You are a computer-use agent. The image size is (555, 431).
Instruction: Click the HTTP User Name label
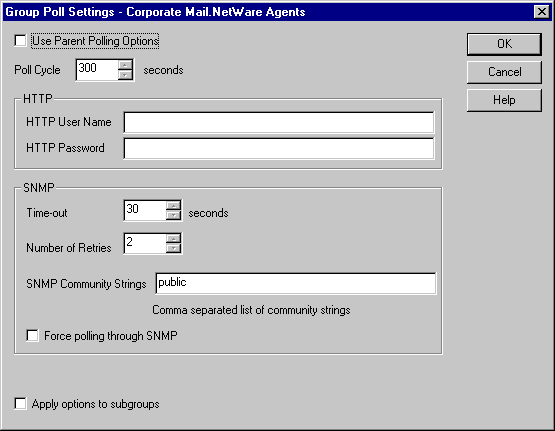pos(69,122)
